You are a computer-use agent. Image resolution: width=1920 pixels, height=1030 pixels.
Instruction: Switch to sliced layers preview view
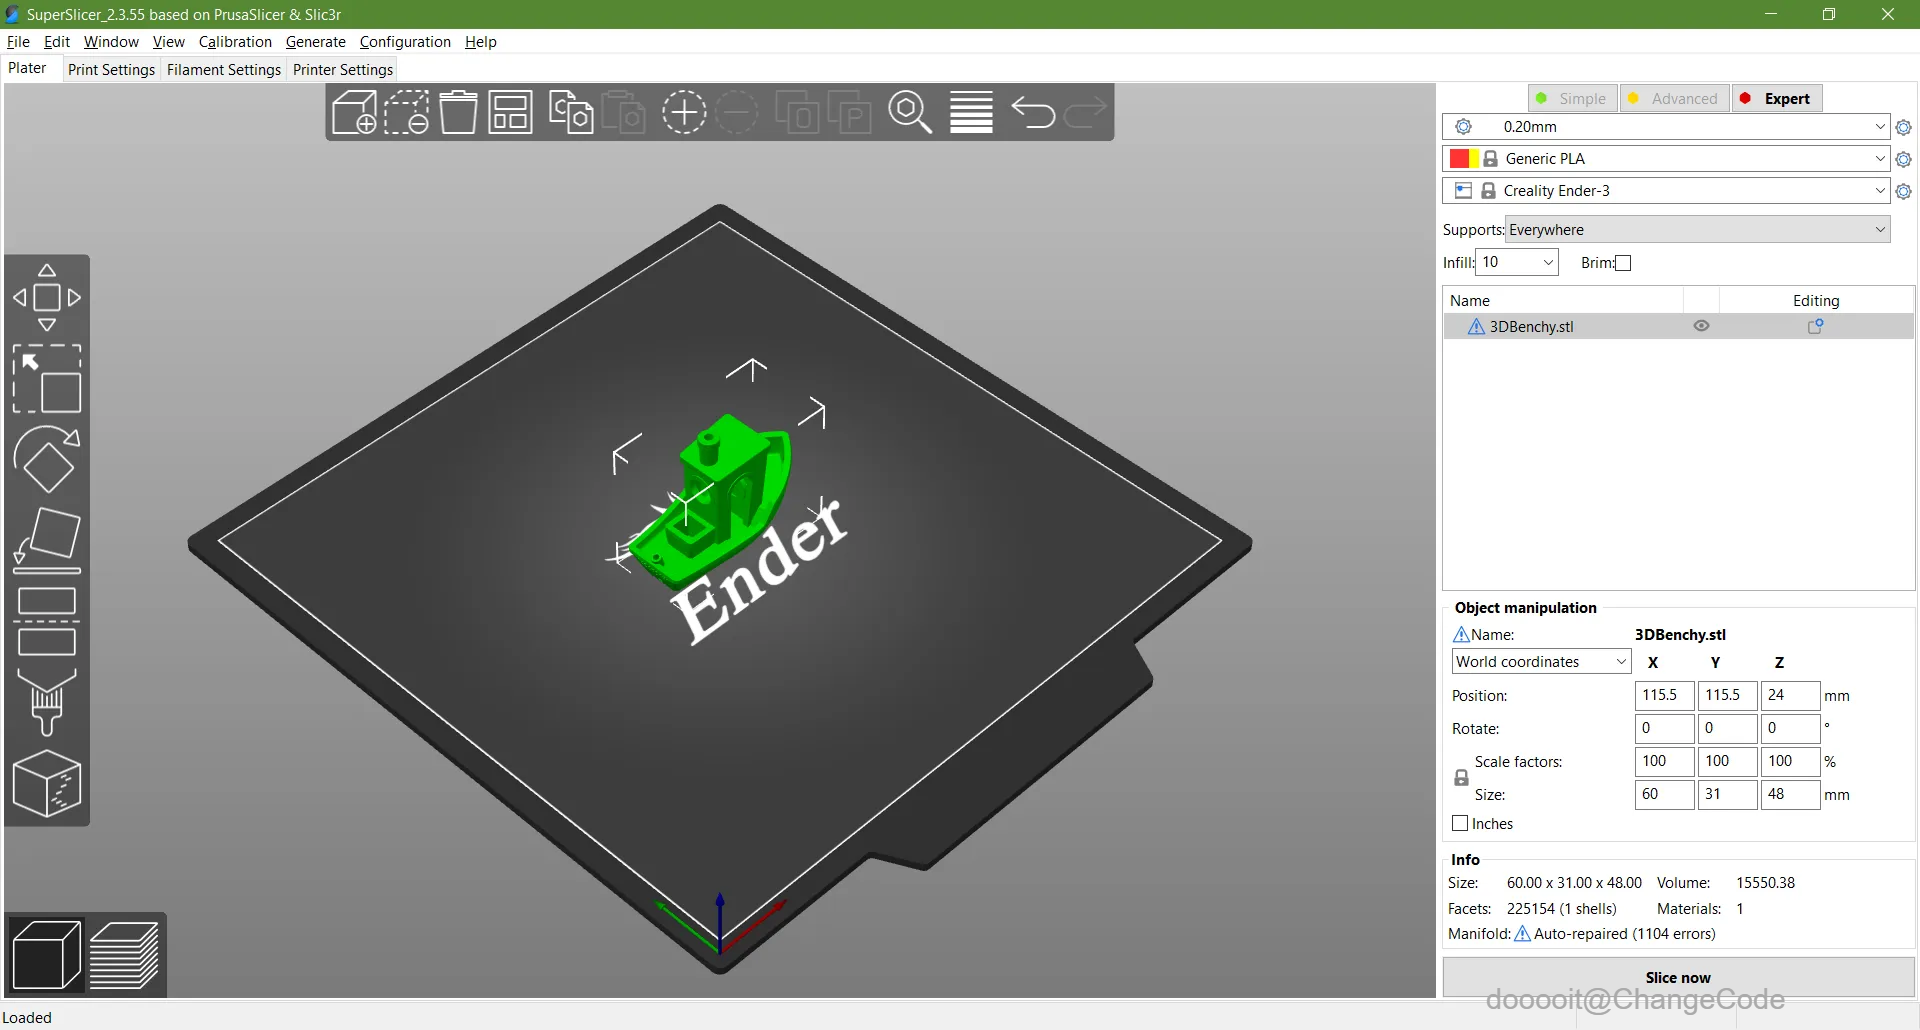(x=124, y=955)
